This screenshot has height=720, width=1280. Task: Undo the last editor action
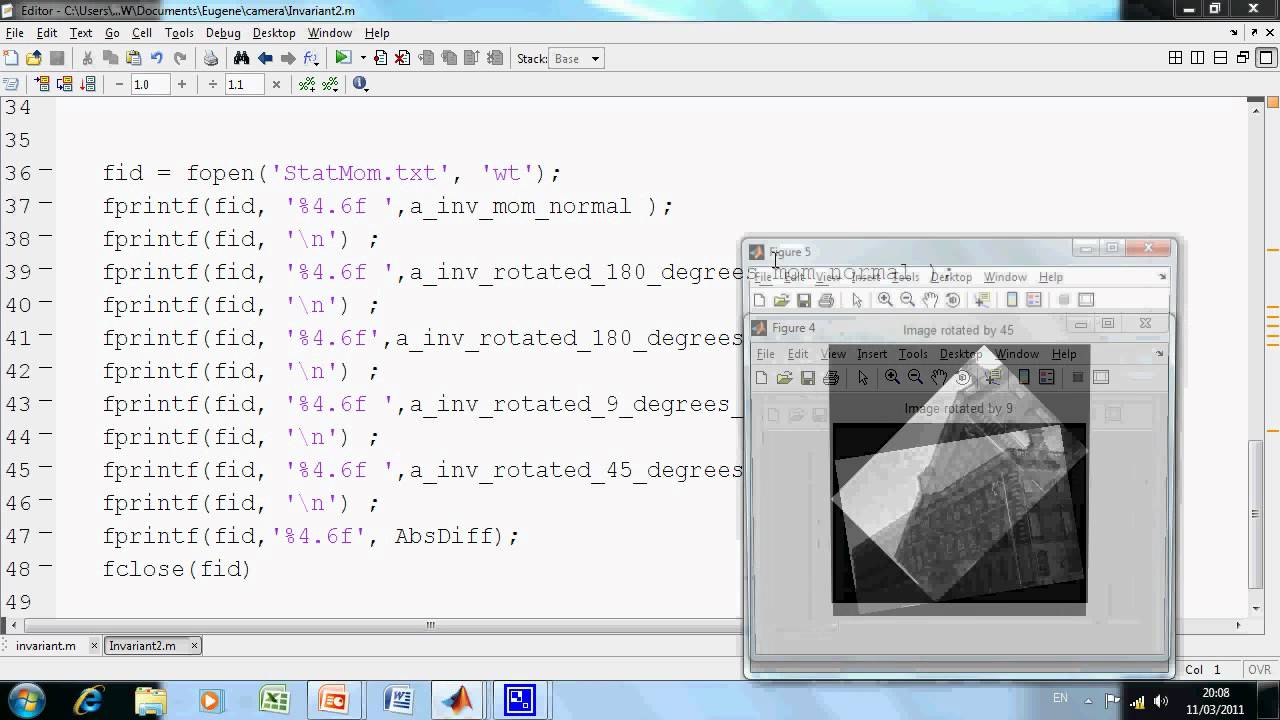[x=157, y=58]
